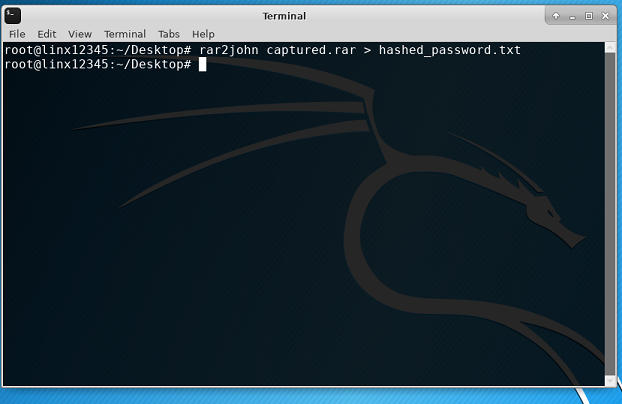Screen dimensions: 622x404
Task: Click the cursor block at the second prompt
Action: point(202,64)
